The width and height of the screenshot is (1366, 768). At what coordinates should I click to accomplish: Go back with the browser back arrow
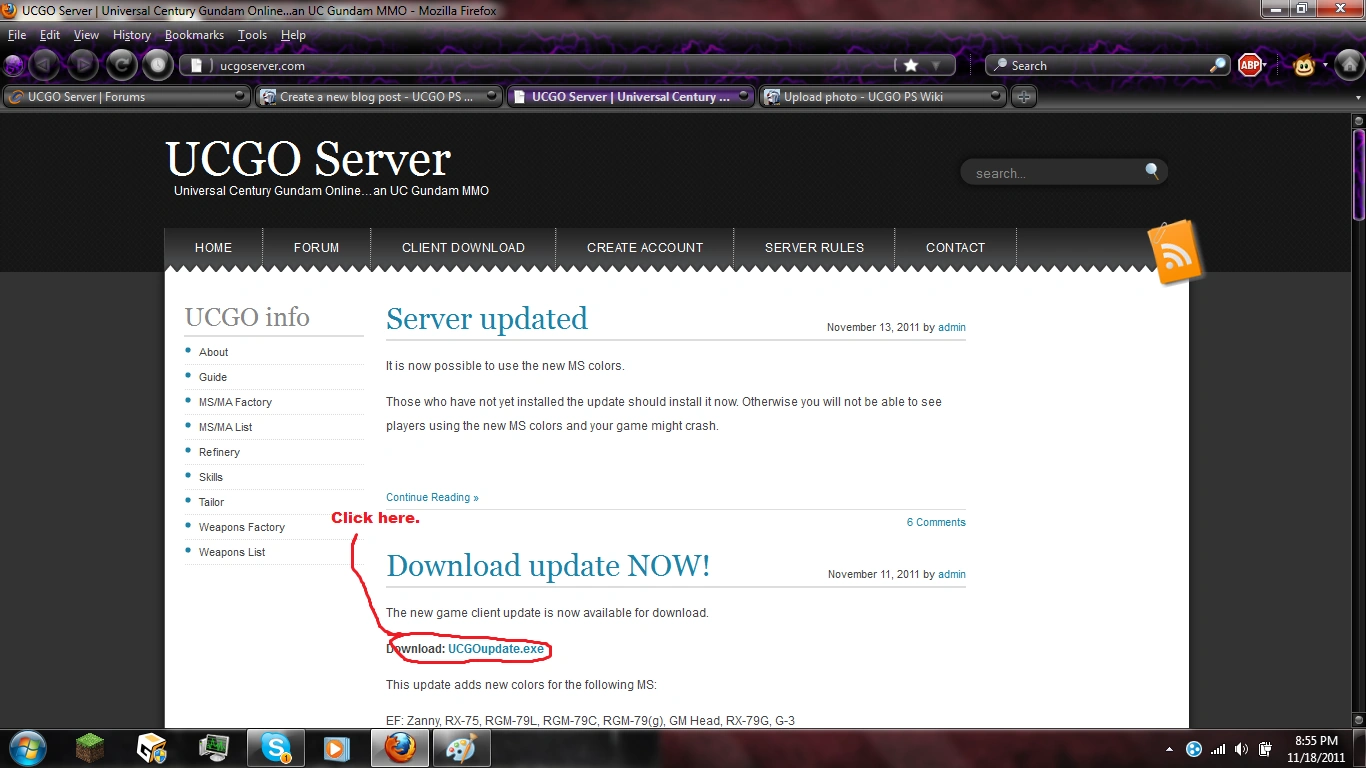[x=44, y=66]
